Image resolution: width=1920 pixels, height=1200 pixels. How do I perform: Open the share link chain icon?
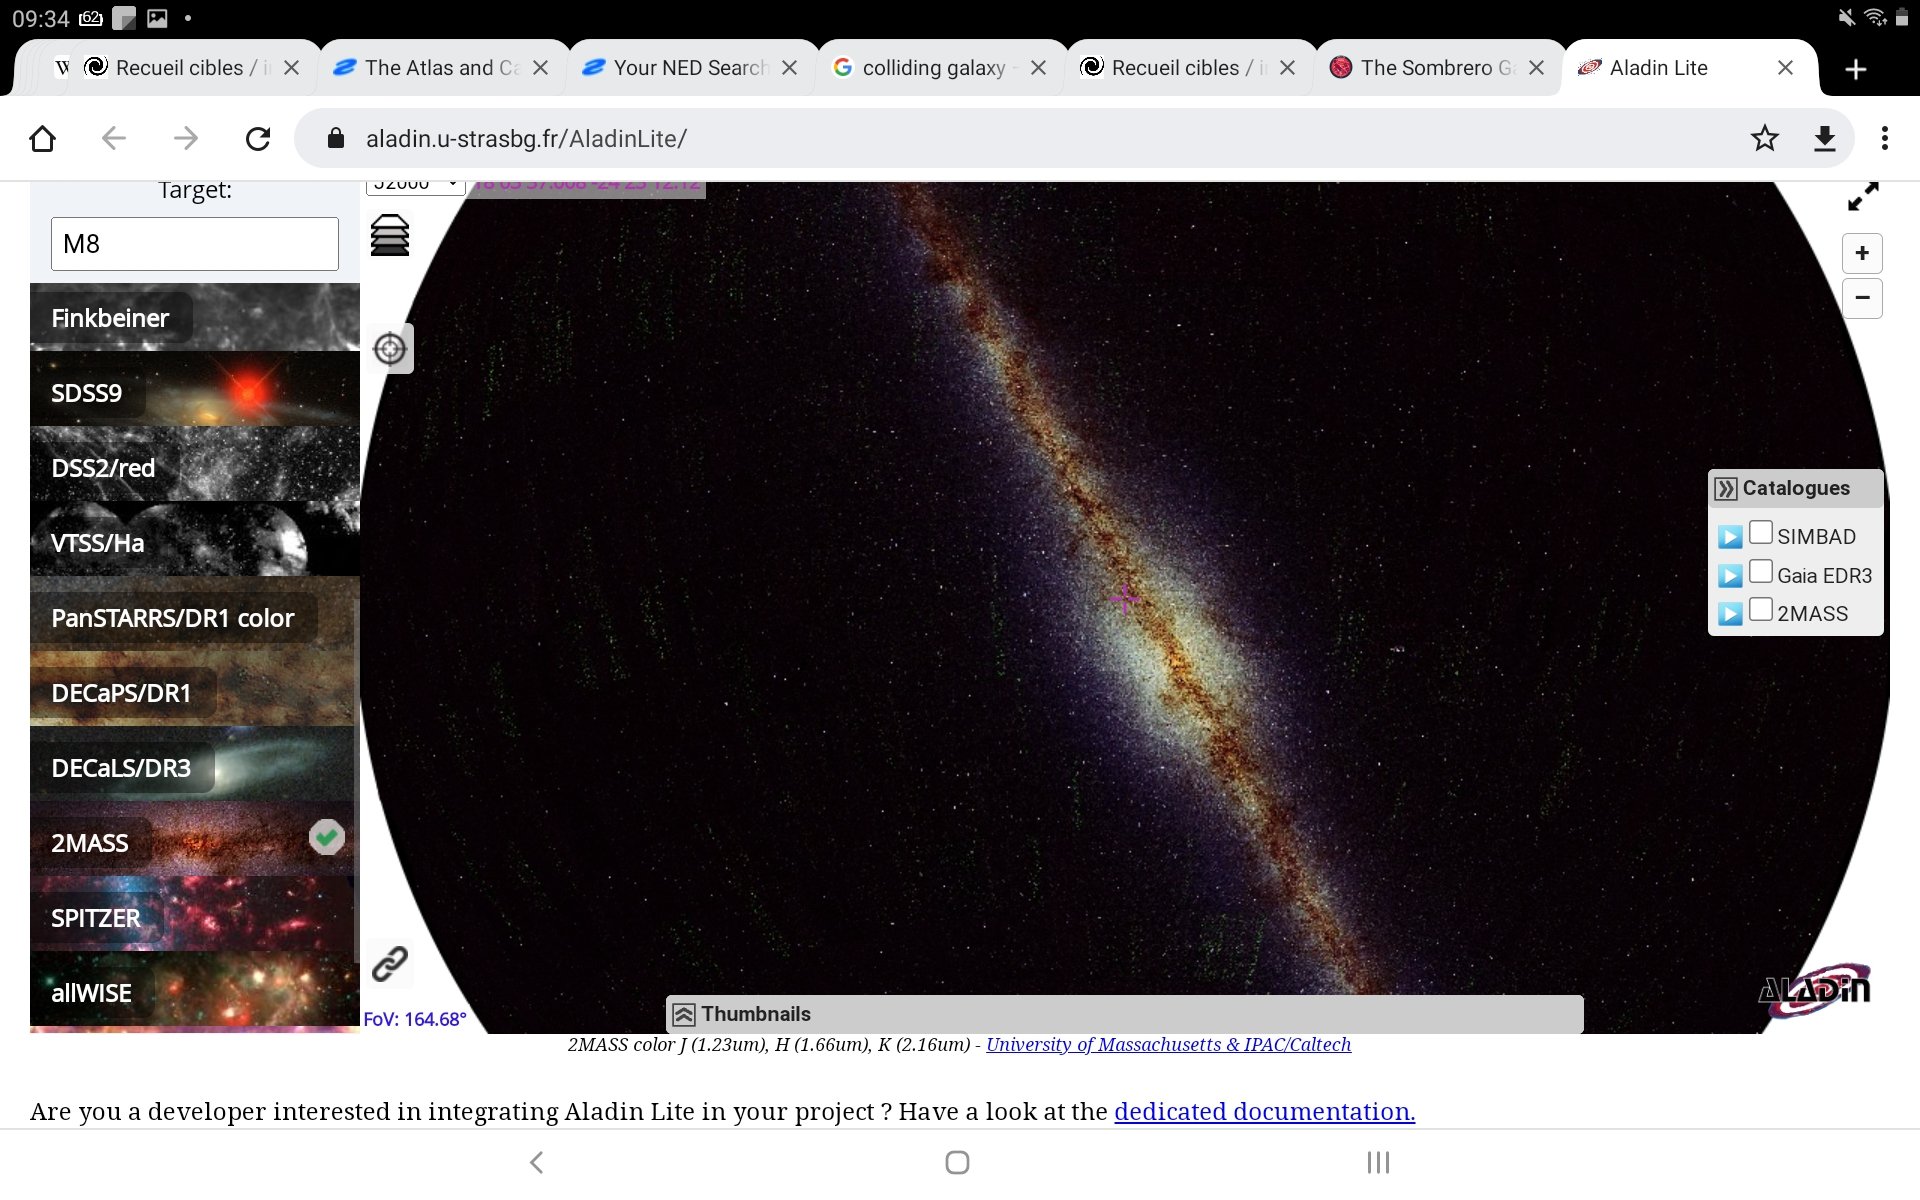coord(390,964)
